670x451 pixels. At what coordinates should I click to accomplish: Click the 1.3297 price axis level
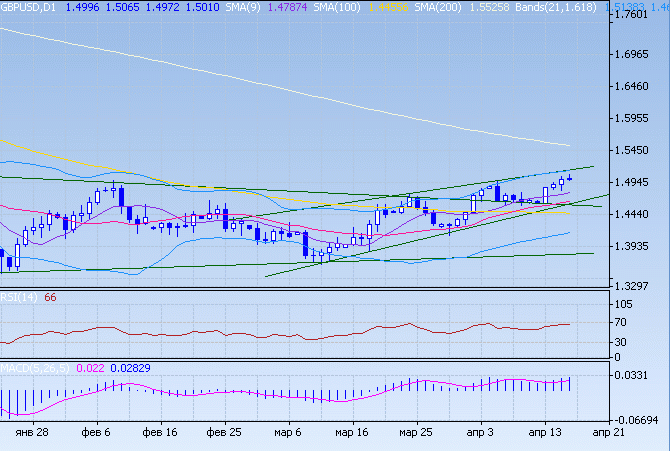click(x=637, y=286)
